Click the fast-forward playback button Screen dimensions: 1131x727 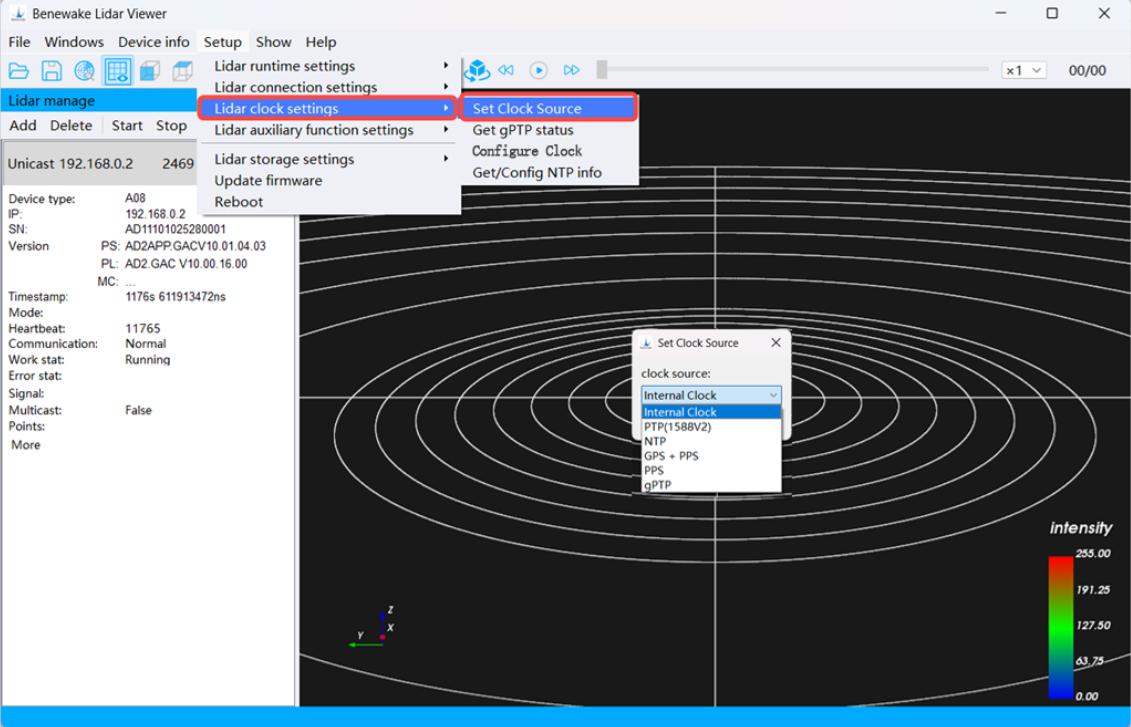(571, 70)
